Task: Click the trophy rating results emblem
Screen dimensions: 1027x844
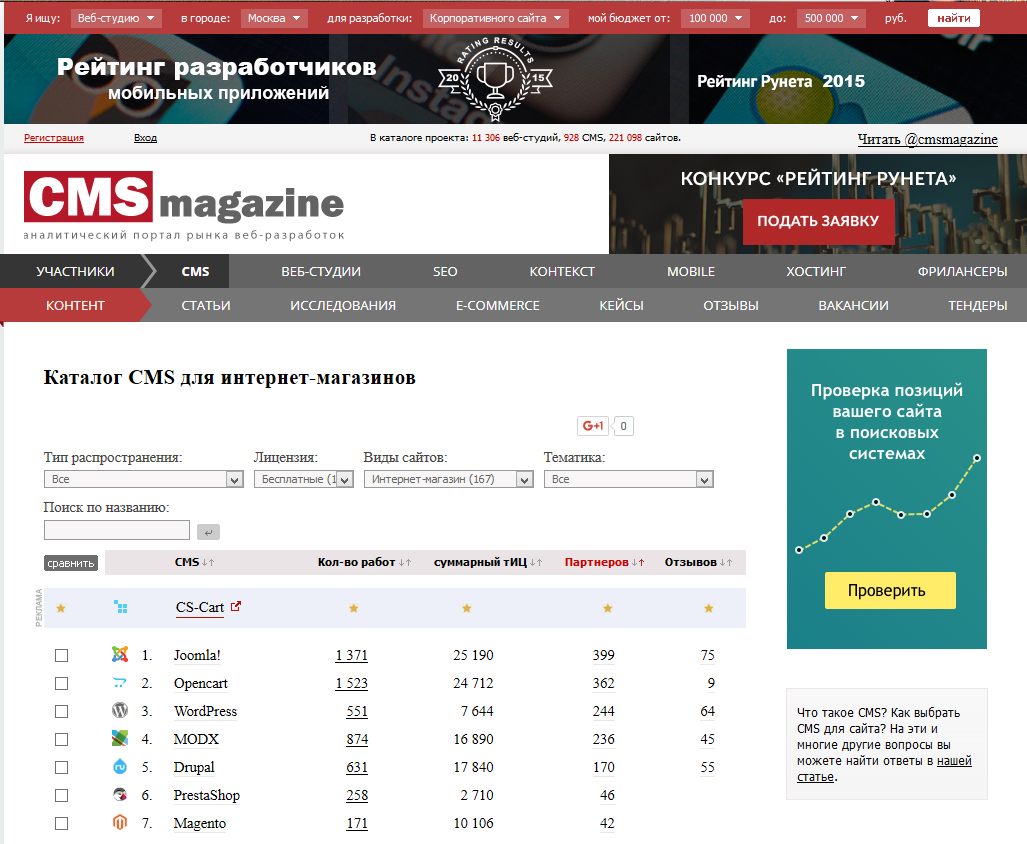Action: tap(495, 79)
